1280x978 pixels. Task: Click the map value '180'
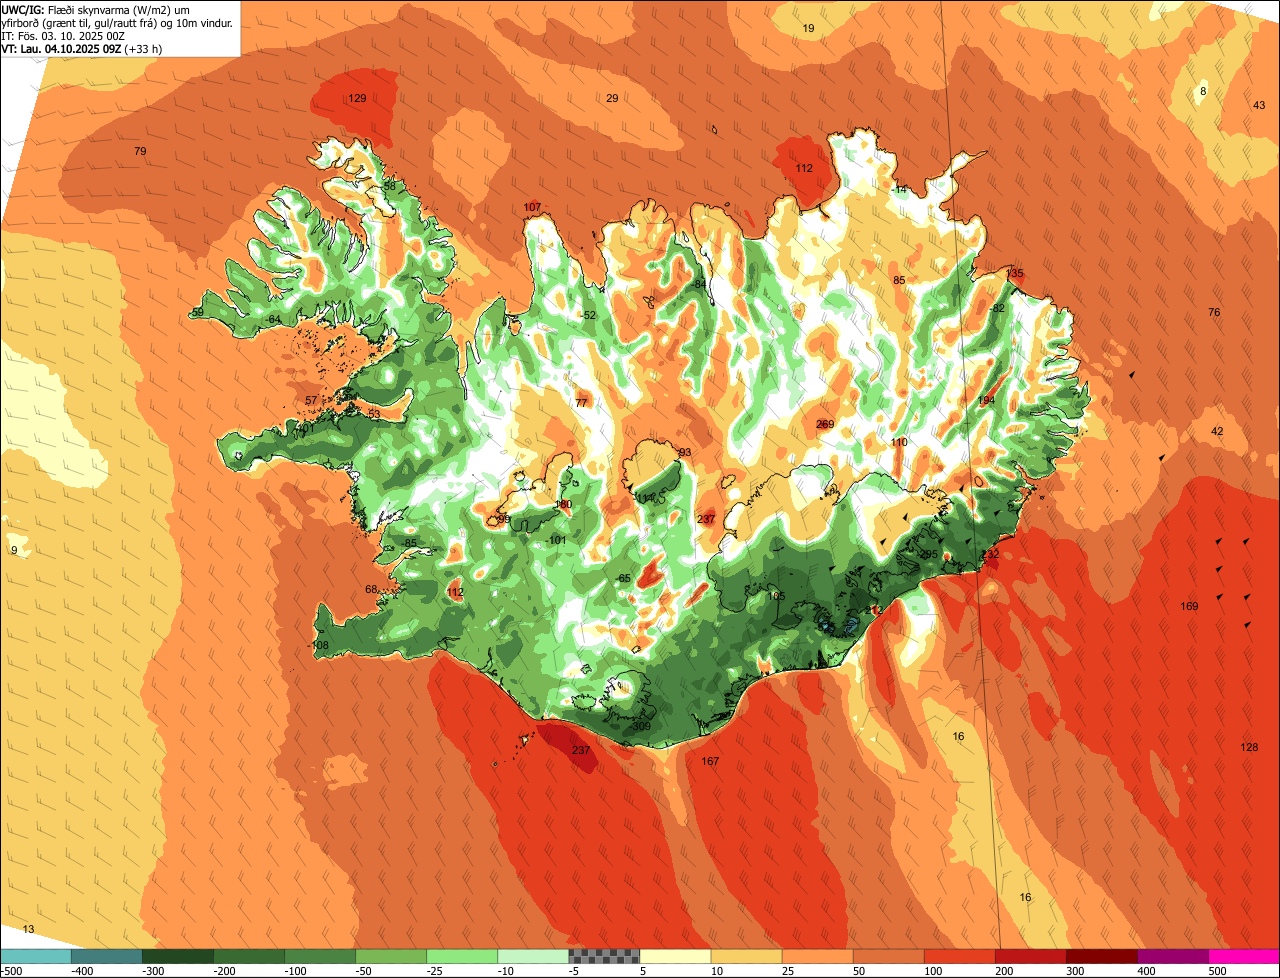[563, 504]
